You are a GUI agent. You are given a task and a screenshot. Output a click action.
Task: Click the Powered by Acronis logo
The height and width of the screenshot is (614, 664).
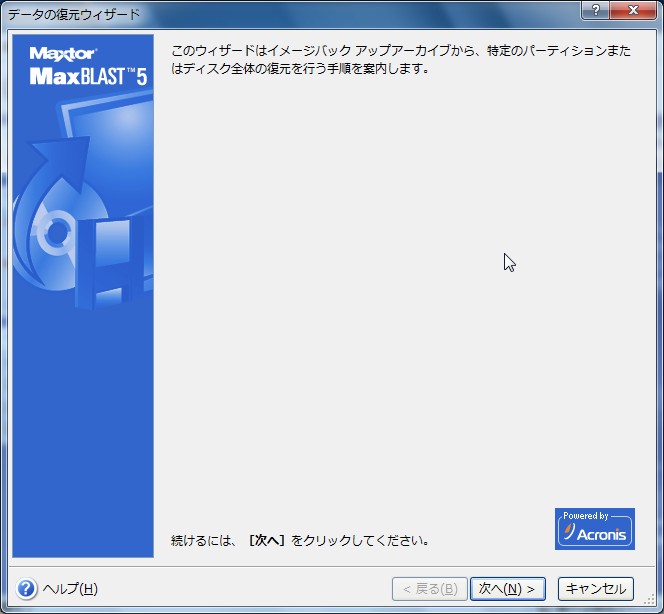coord(595,529)
